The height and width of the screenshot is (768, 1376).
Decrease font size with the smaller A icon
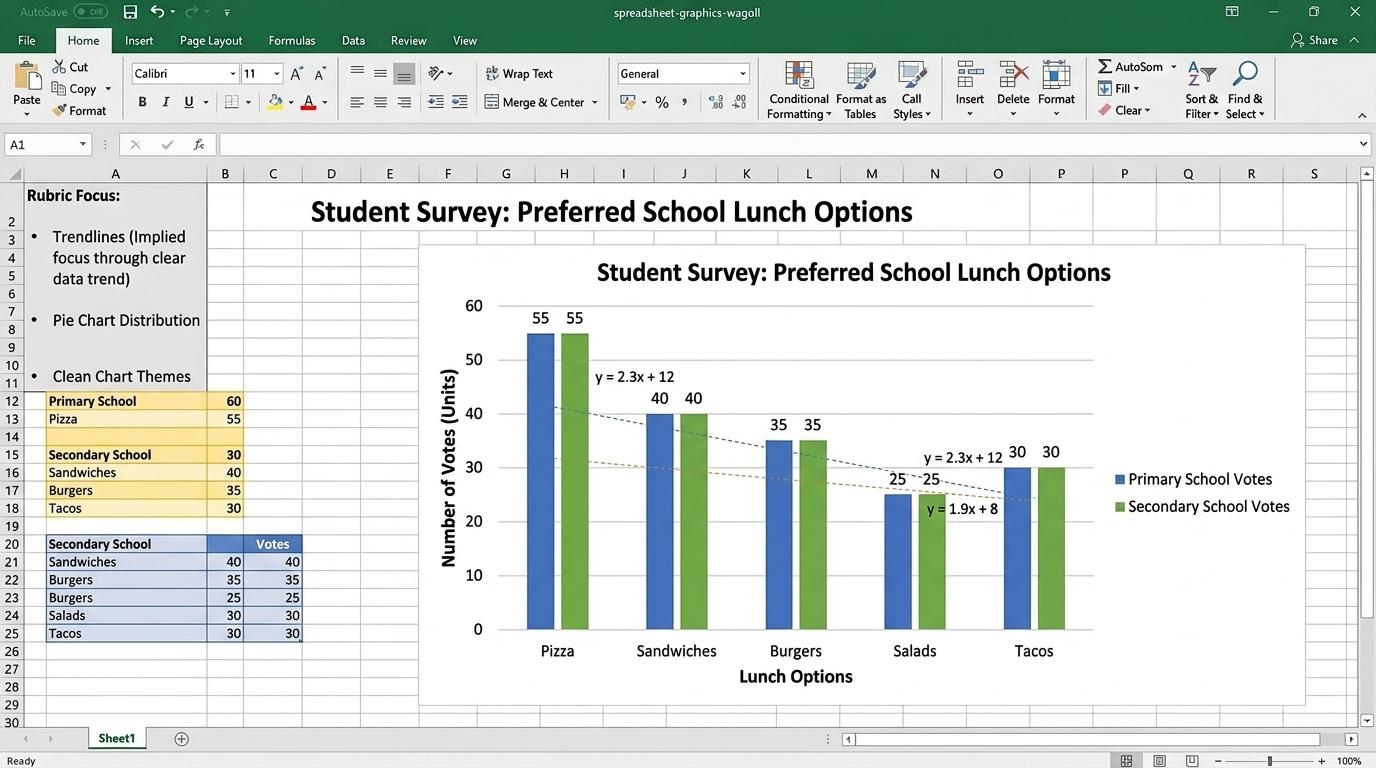[x=320, y=74]
